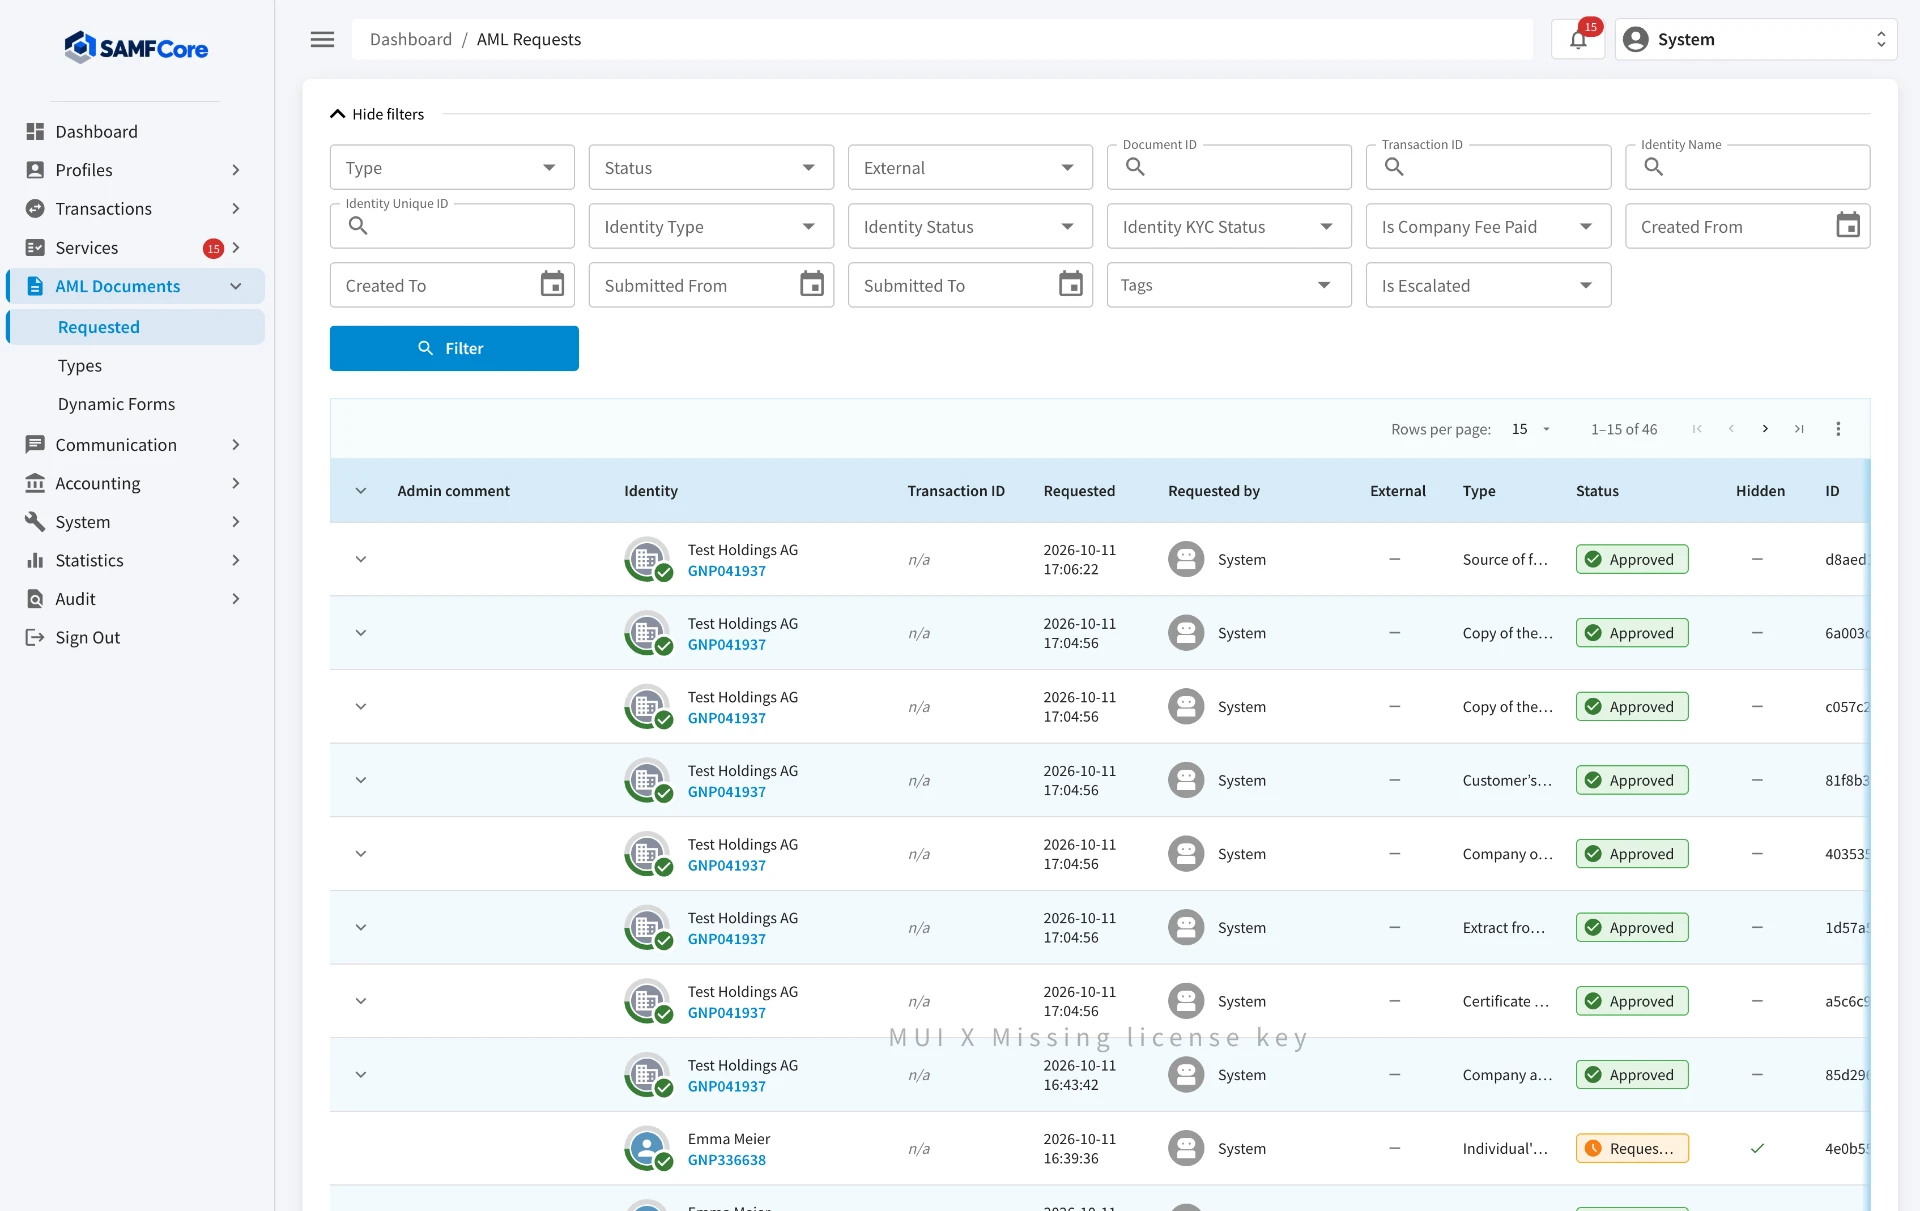Expand the Transactions sidebar menu

pyautogui.click(x=135, y=208)
